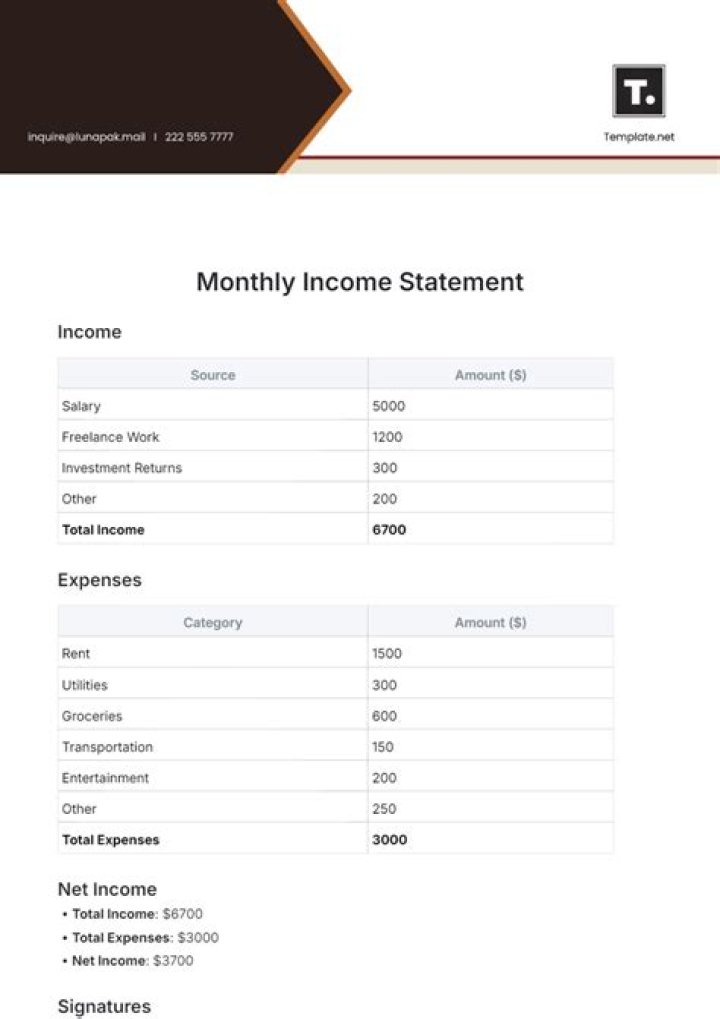Screen dimensions: 720x1019
Task: Click the Salary amount cell 5000
Action: (389, 406)
